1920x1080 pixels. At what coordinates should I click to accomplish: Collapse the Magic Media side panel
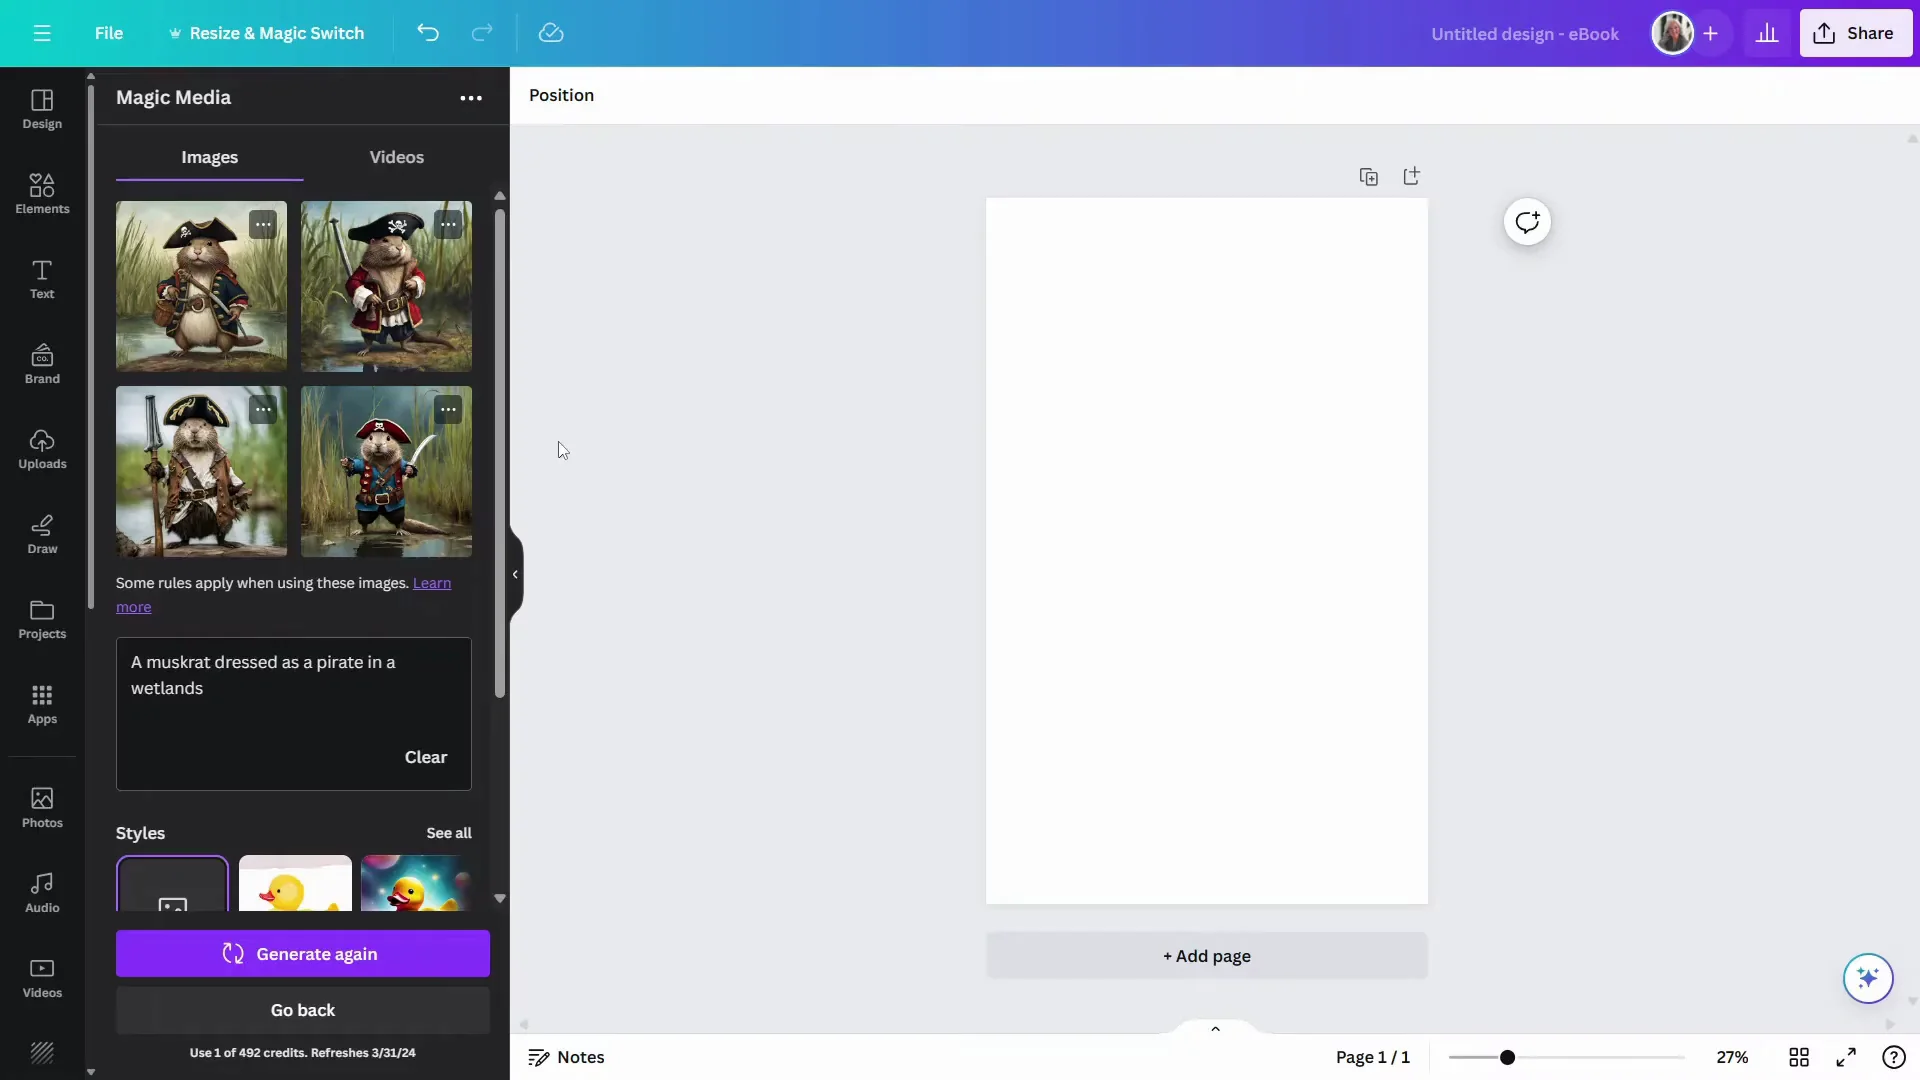pyautogui.click(x=515, y=573)
